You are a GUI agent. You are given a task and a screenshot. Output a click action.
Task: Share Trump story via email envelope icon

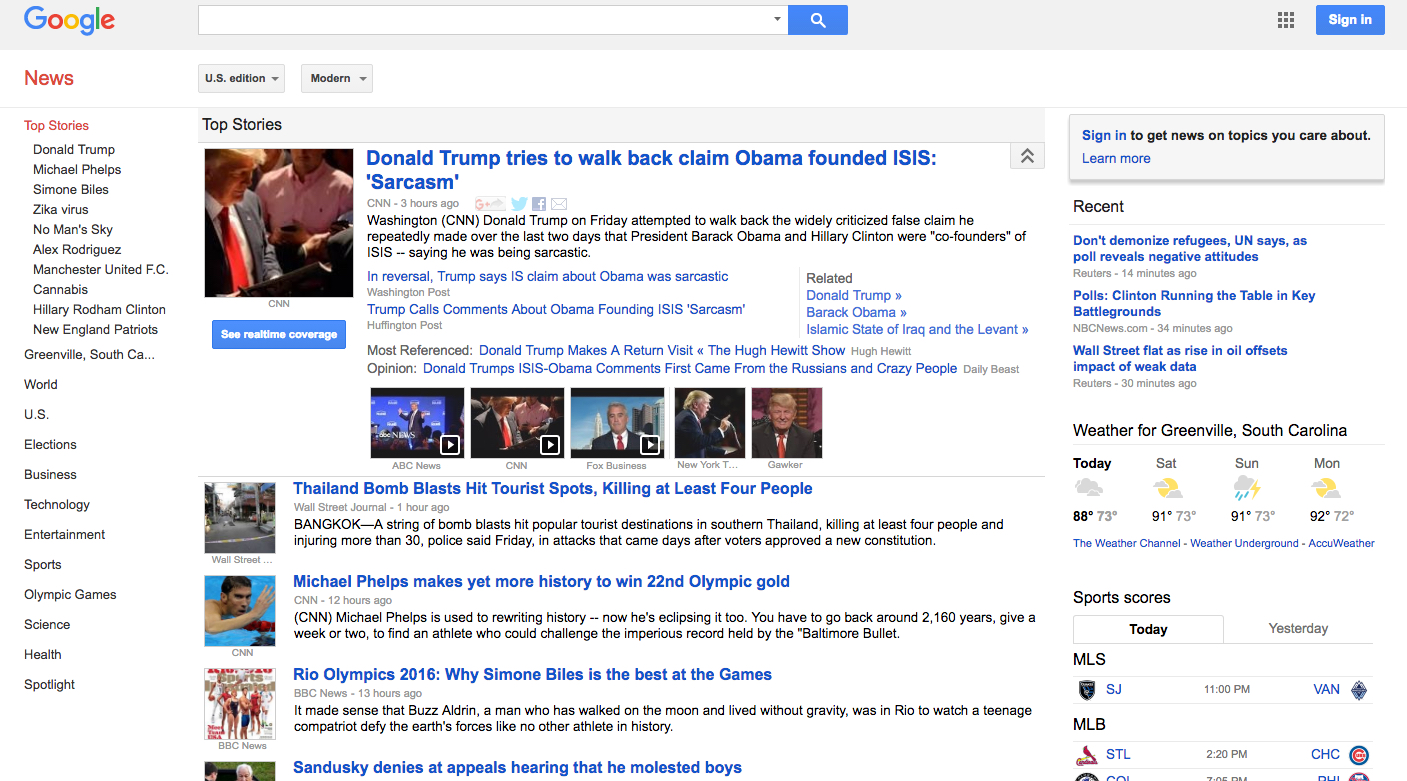point(559,204)
